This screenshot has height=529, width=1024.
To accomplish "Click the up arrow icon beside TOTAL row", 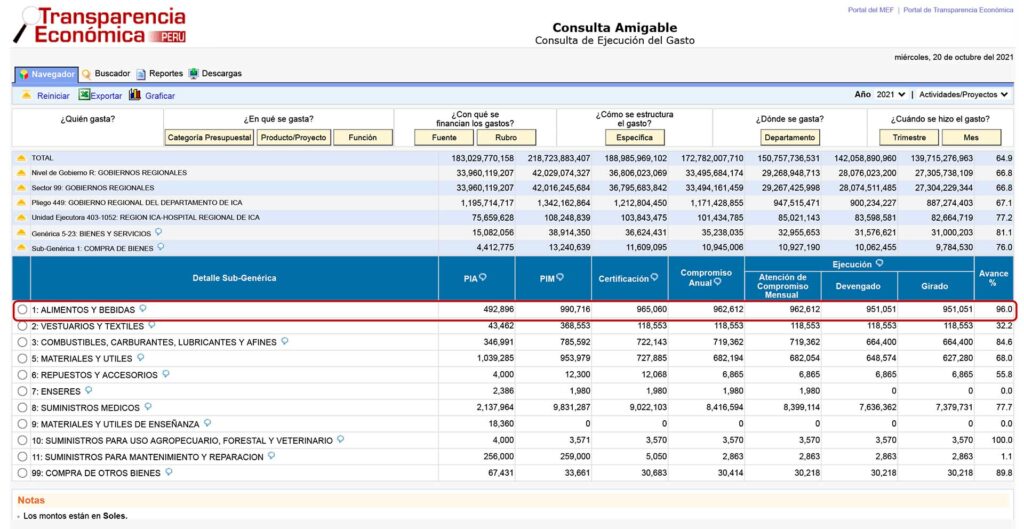I will coord(21,158).
